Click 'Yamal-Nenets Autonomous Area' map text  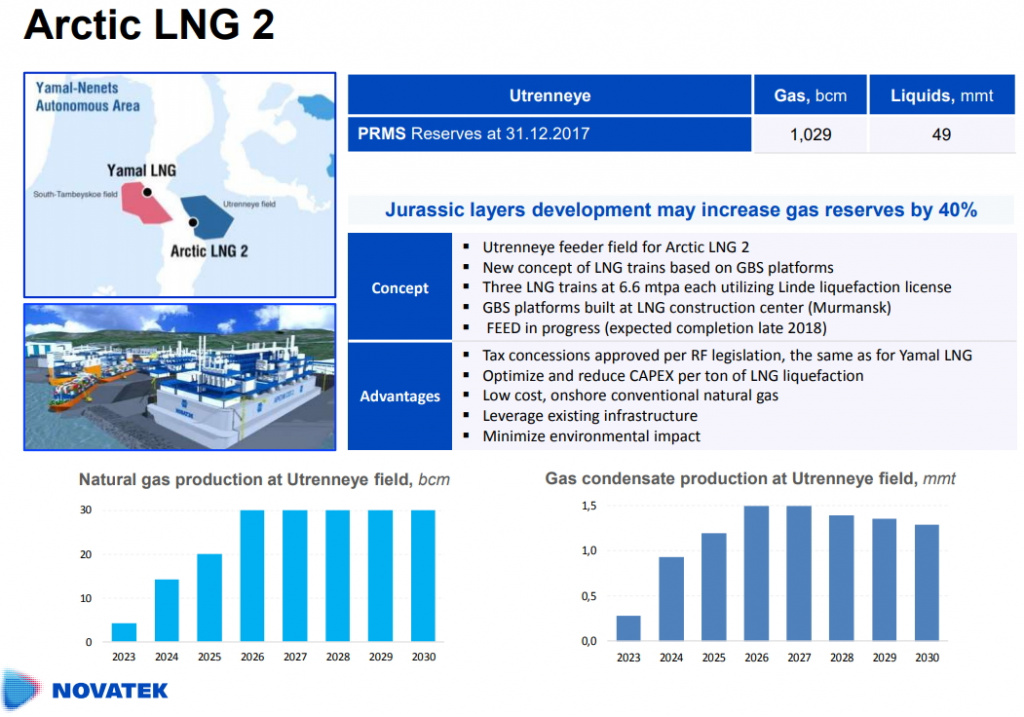pyautogui.click(x=88, y=97)
